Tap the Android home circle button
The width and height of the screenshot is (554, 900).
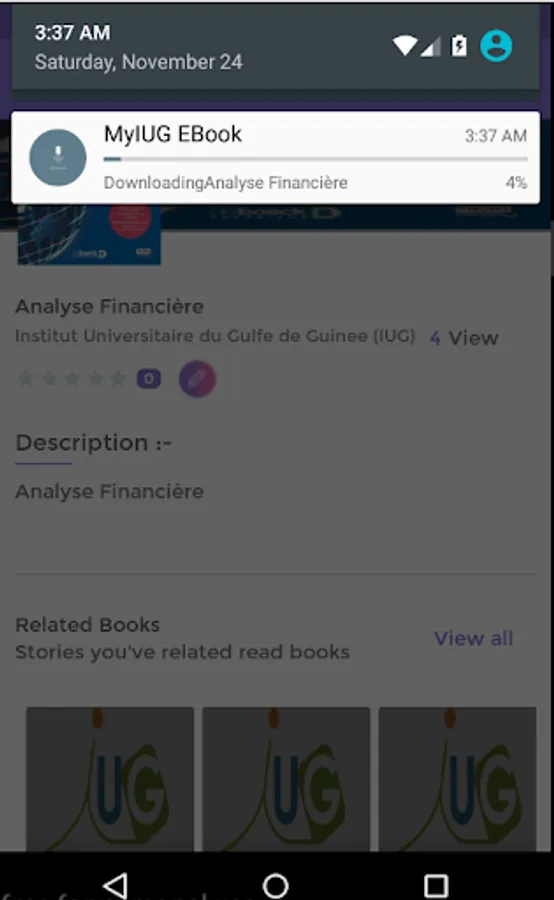coord(276,885)
